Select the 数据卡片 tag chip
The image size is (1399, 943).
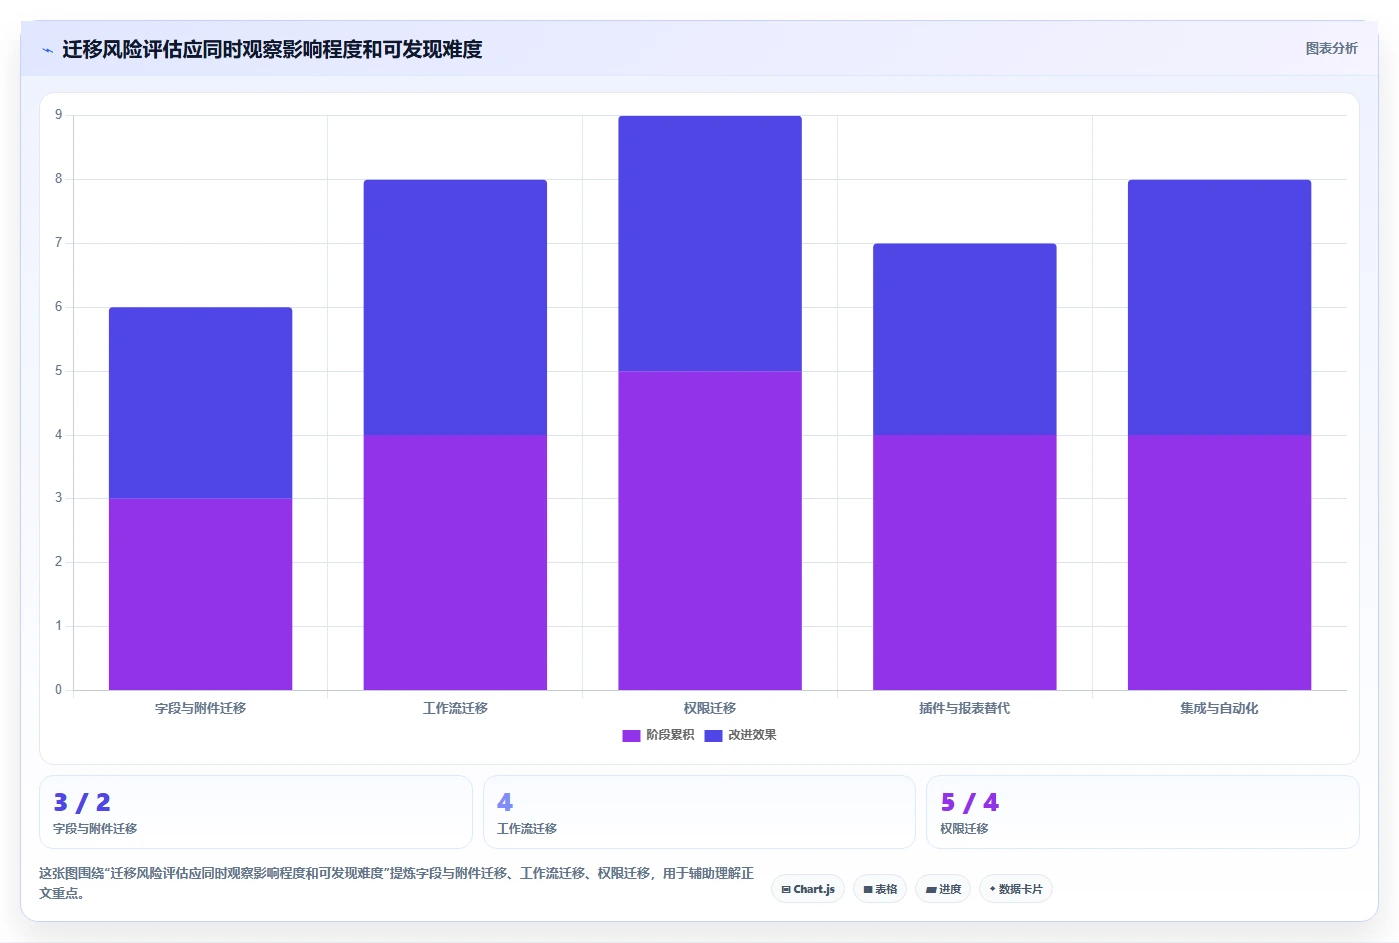point(1016,889)
